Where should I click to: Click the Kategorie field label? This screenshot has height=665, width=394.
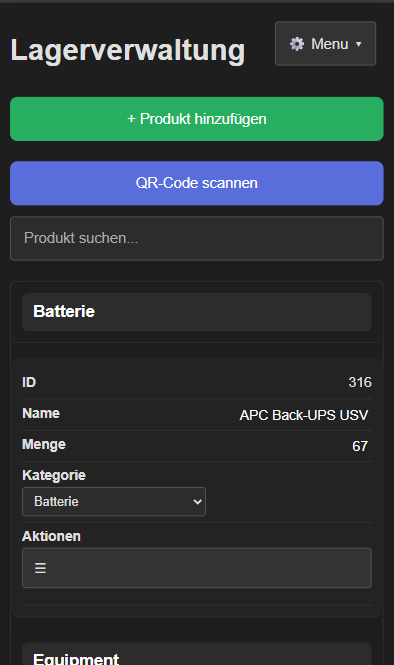pyautogui.click(x=54, y=475)
